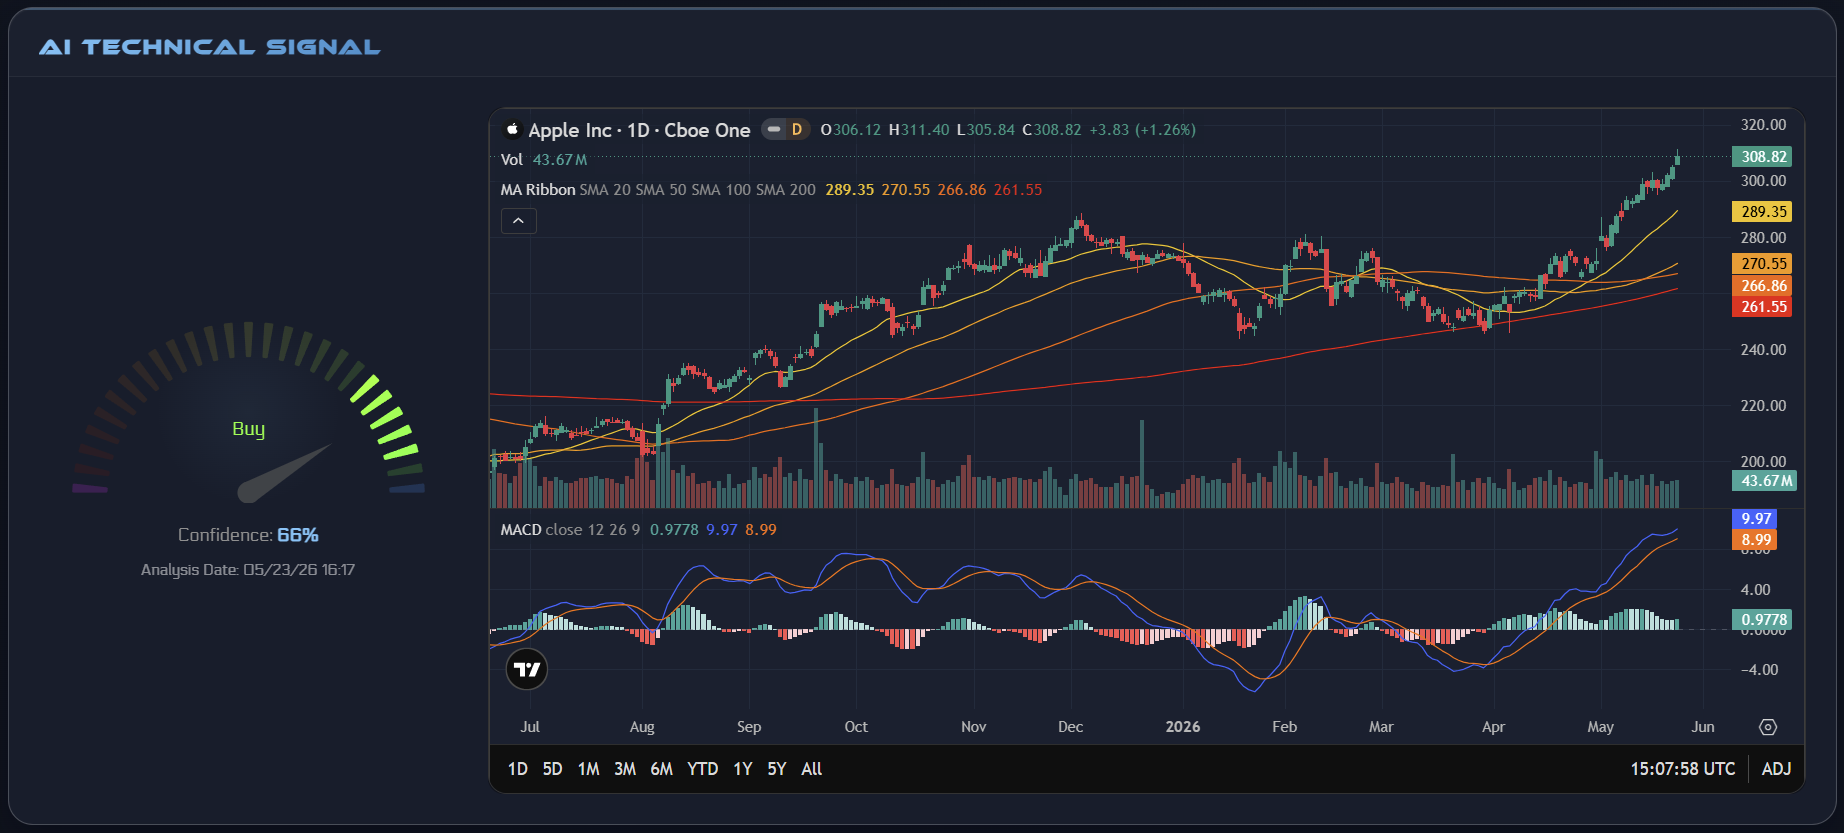
Task: Open timezone menu at 15:07:58 UTC
Action: (x=1682, y=769)
